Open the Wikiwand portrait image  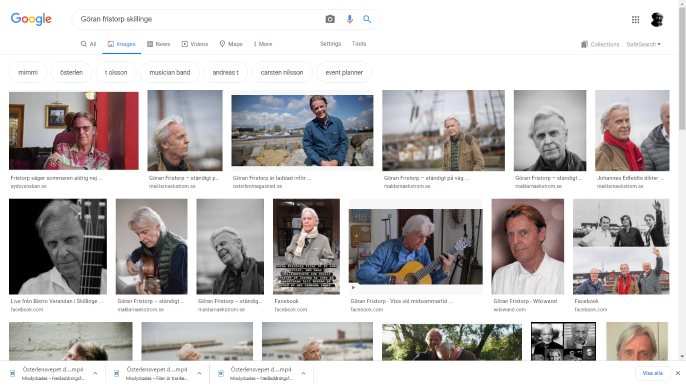click(x=528, y=246)
